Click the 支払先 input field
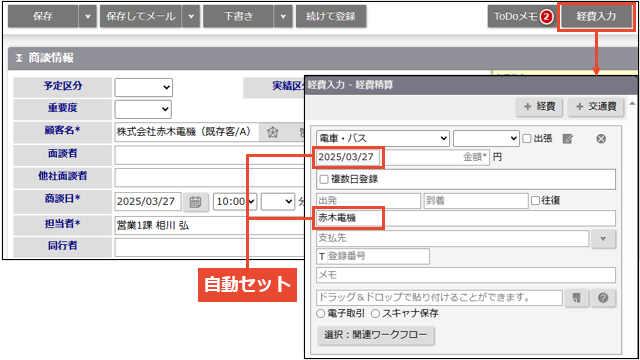640x360 pixels. point(453,238)
